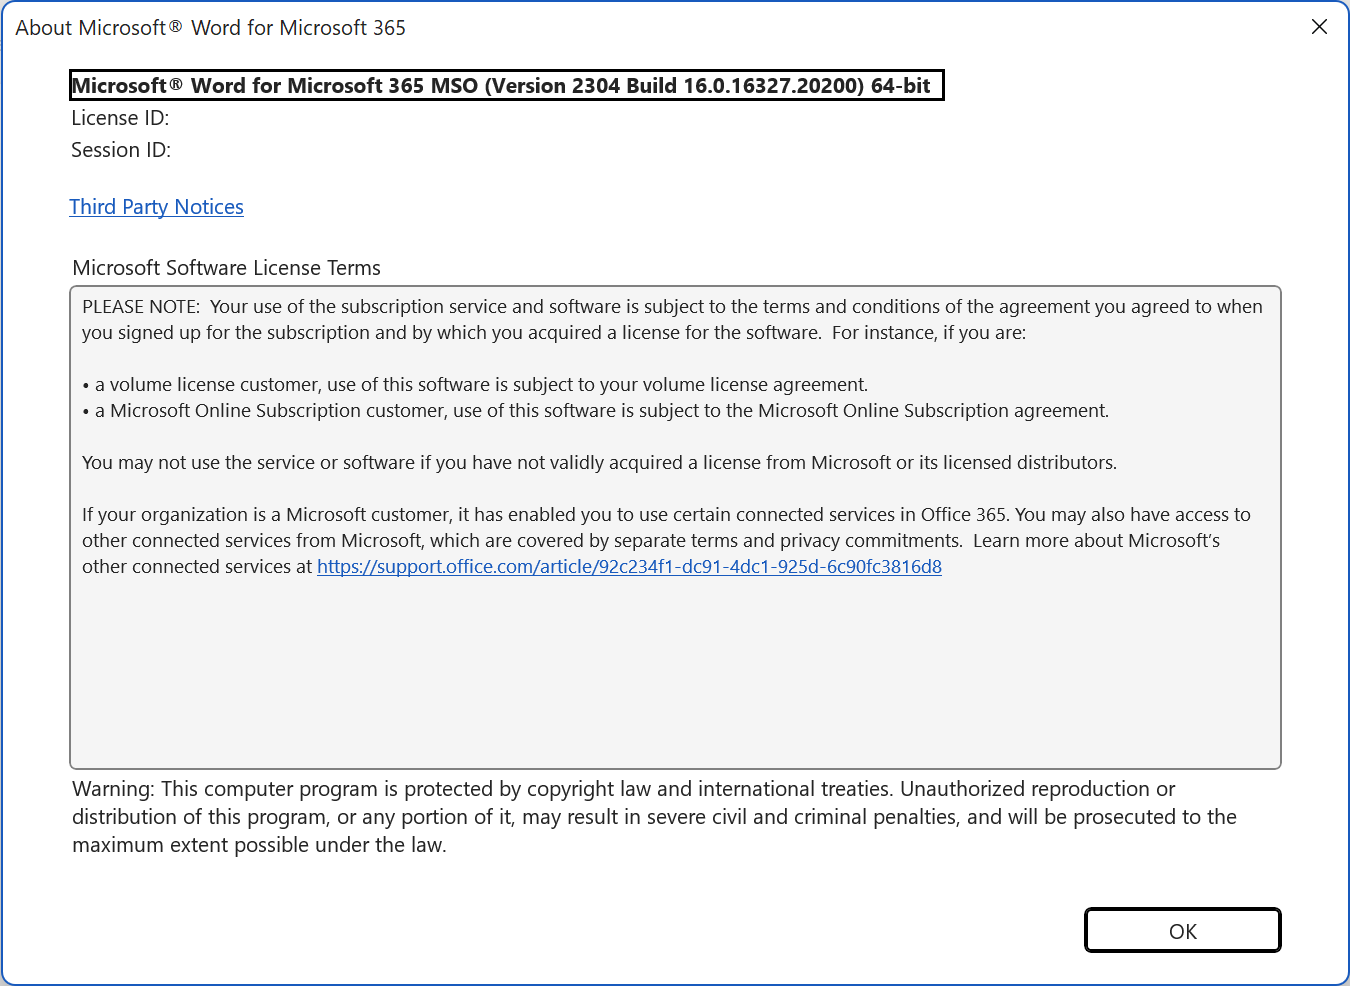Close the About Microsoft Word dialog

[1319, 27]
